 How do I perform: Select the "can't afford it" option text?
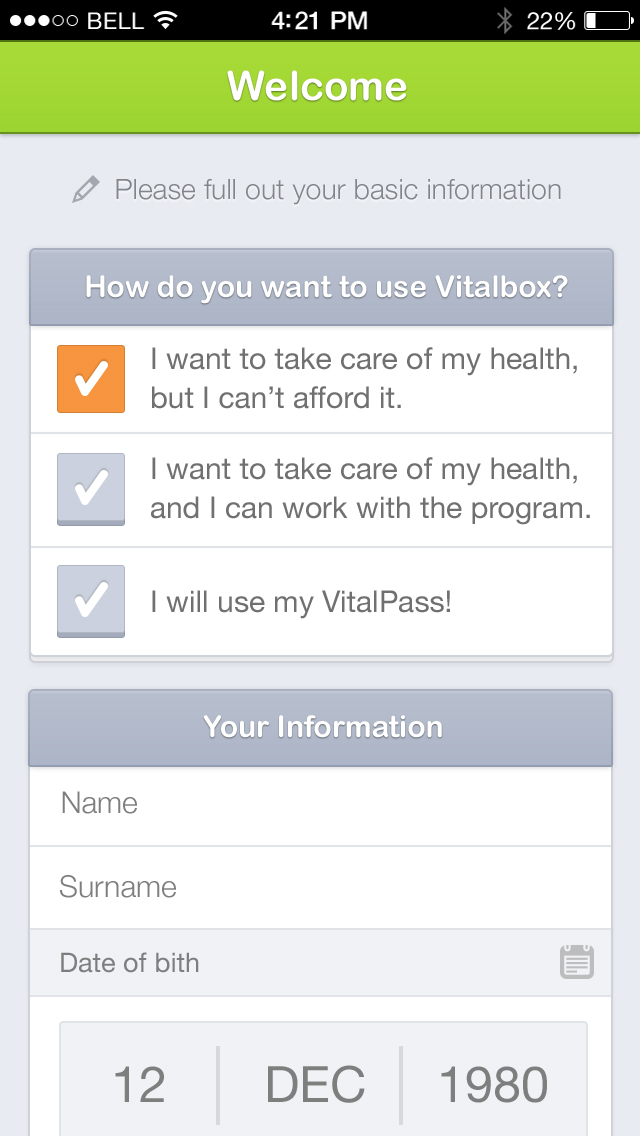coord(364,379)
